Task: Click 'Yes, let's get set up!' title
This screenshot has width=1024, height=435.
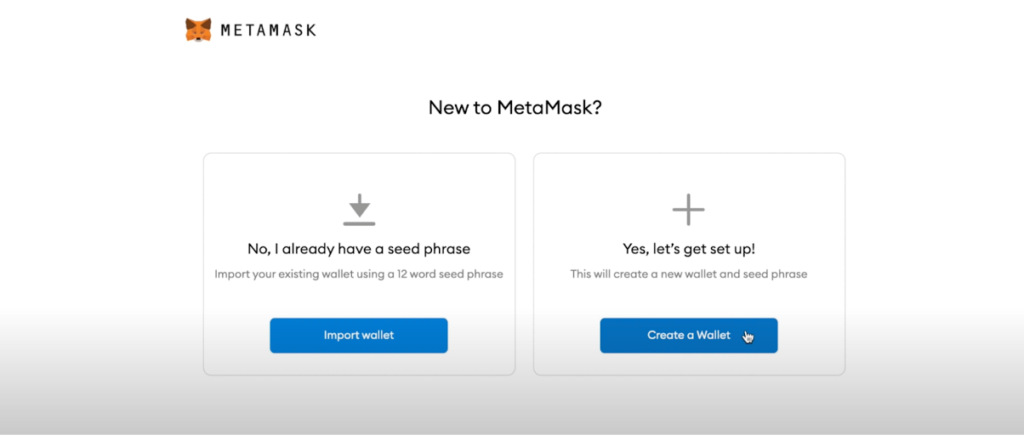Action: [688, 248]
